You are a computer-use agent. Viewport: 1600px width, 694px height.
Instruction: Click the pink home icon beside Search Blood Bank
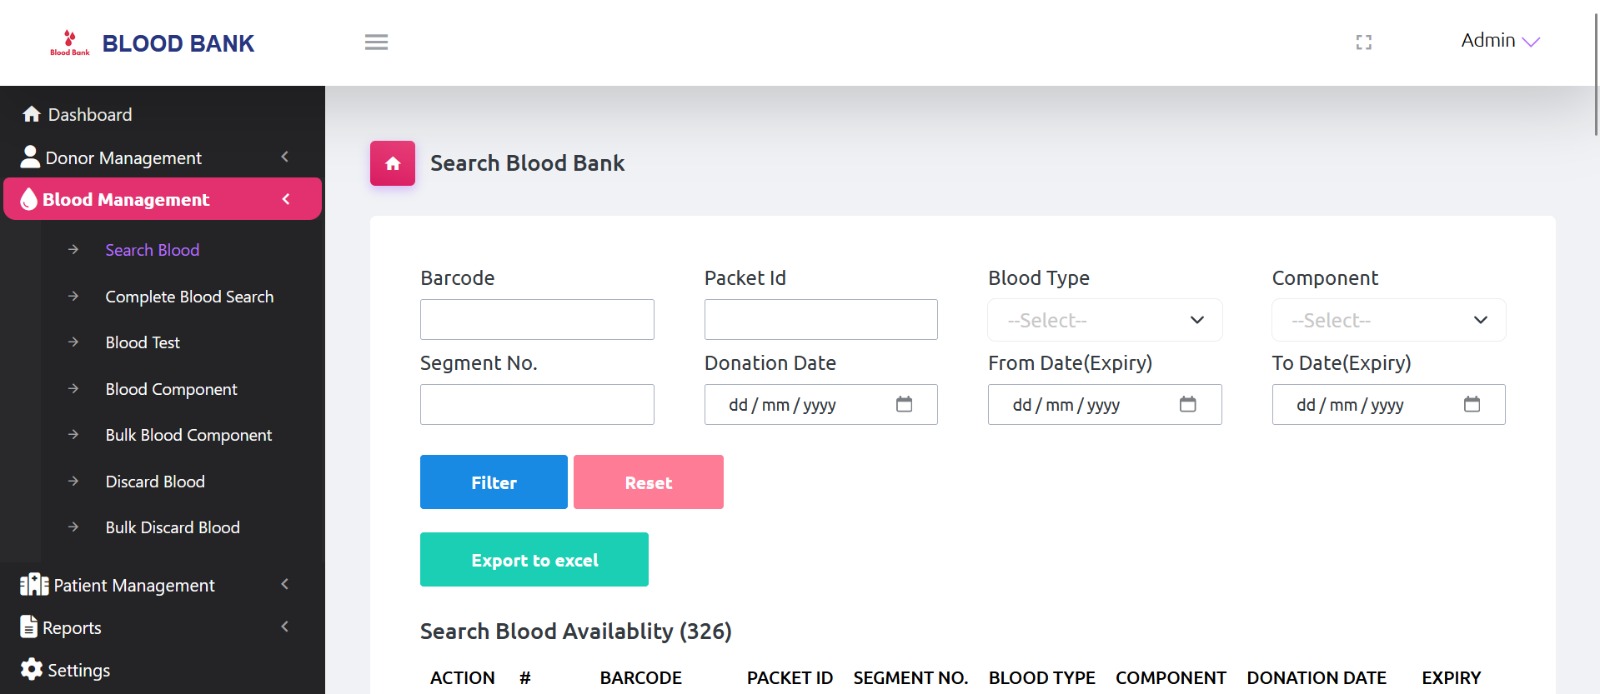click(x=392, y=163)
